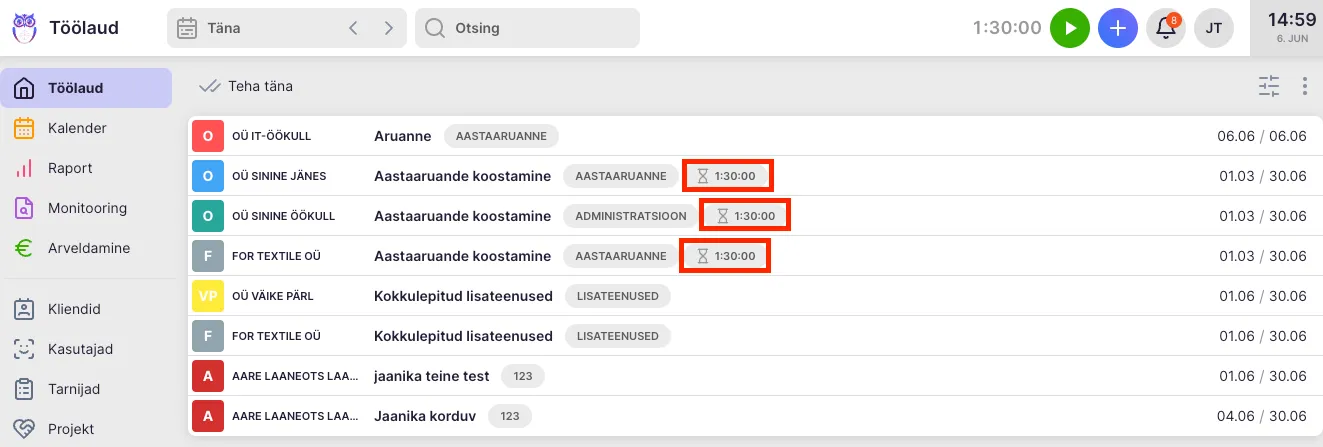Image resolution: width=1323 pixels, height=447 pixels.
Task: Open Kalender in the sidebar
Action: point(77,128)
